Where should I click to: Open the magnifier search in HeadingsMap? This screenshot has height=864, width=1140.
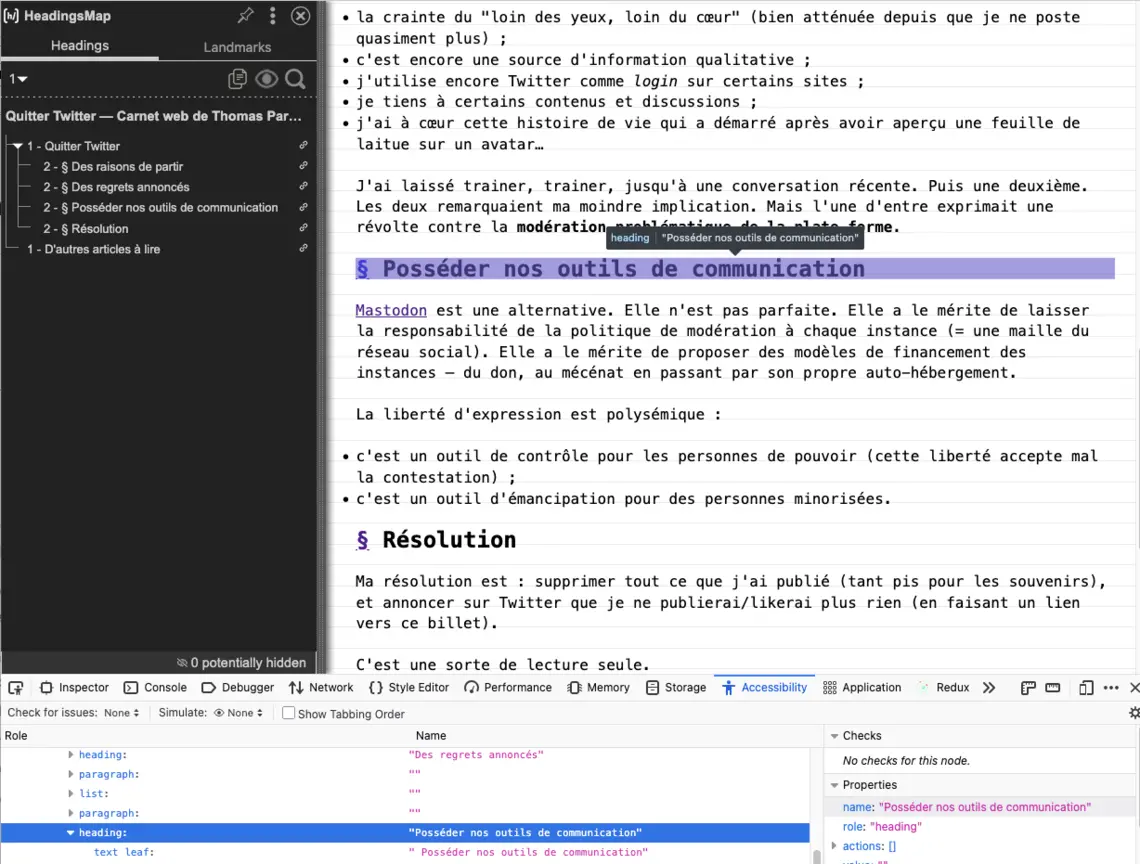coord(295,79)
